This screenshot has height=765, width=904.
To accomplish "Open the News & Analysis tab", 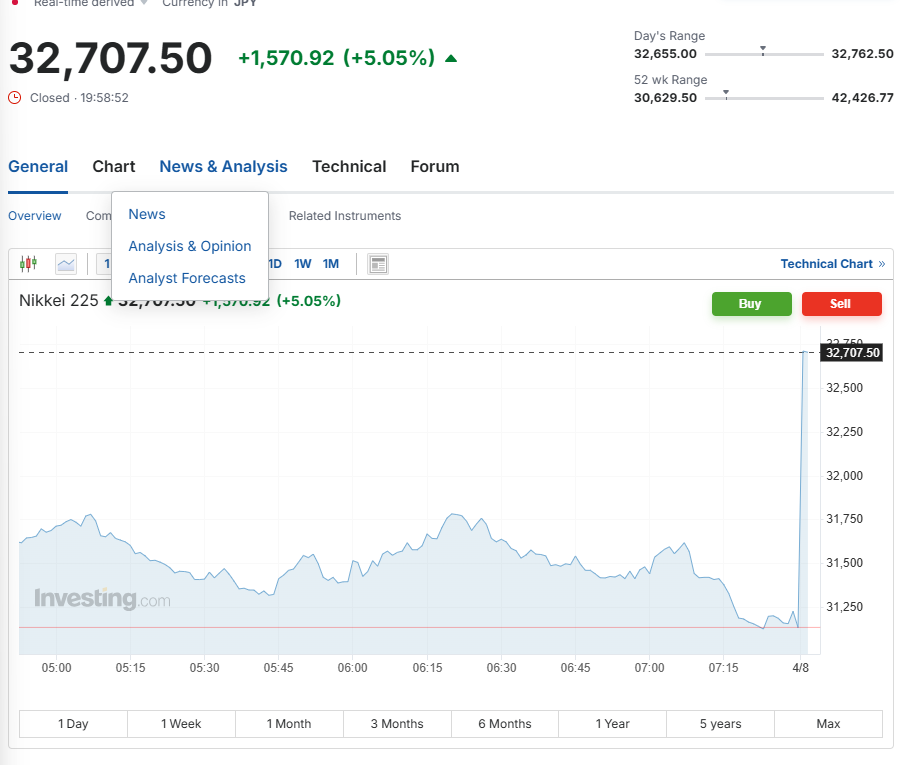I will click(x=223, y=167).
